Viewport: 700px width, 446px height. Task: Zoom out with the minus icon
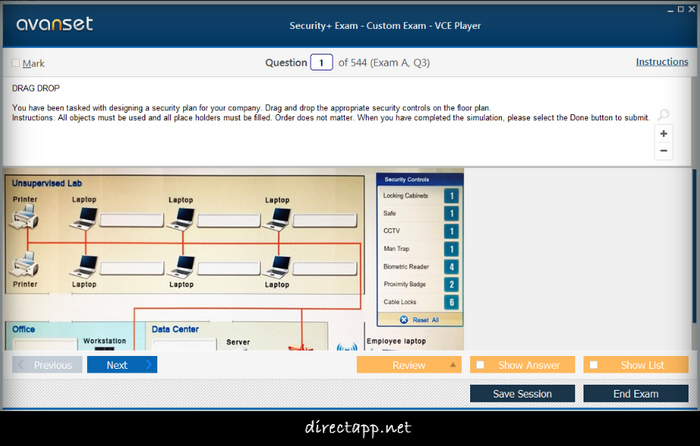(x=664, y=151)
